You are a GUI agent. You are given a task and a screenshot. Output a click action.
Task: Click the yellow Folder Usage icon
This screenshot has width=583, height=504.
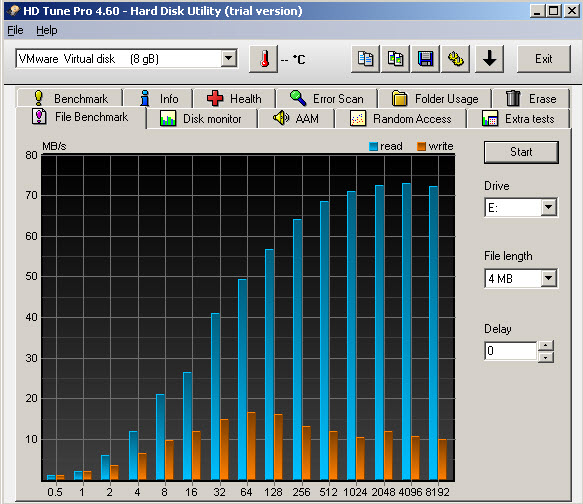point(400,98)
